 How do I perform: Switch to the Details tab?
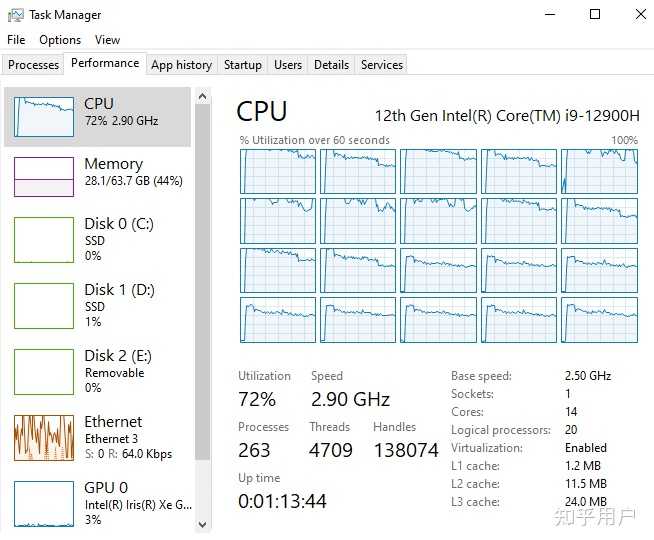pos(331,65)
